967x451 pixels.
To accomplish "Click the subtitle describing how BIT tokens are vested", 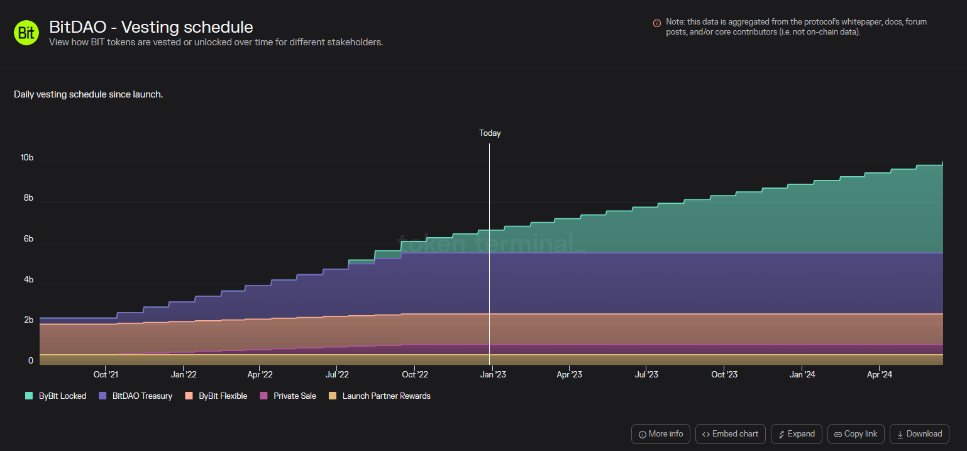I will coord(216,43).
